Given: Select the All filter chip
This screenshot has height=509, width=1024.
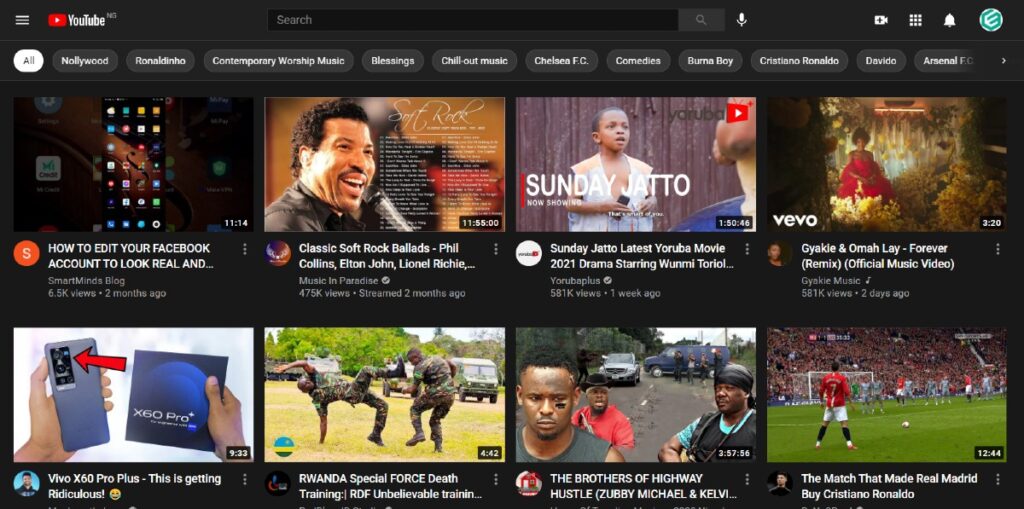Looking at the screenshot, I should pyautogui.click(x=29, y=61).
